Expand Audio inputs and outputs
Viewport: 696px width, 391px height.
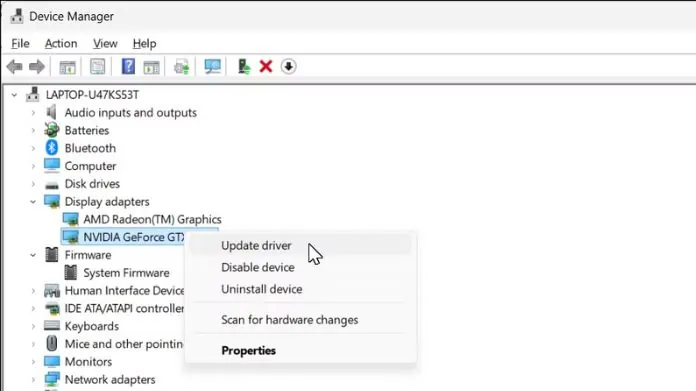(33, 113)
